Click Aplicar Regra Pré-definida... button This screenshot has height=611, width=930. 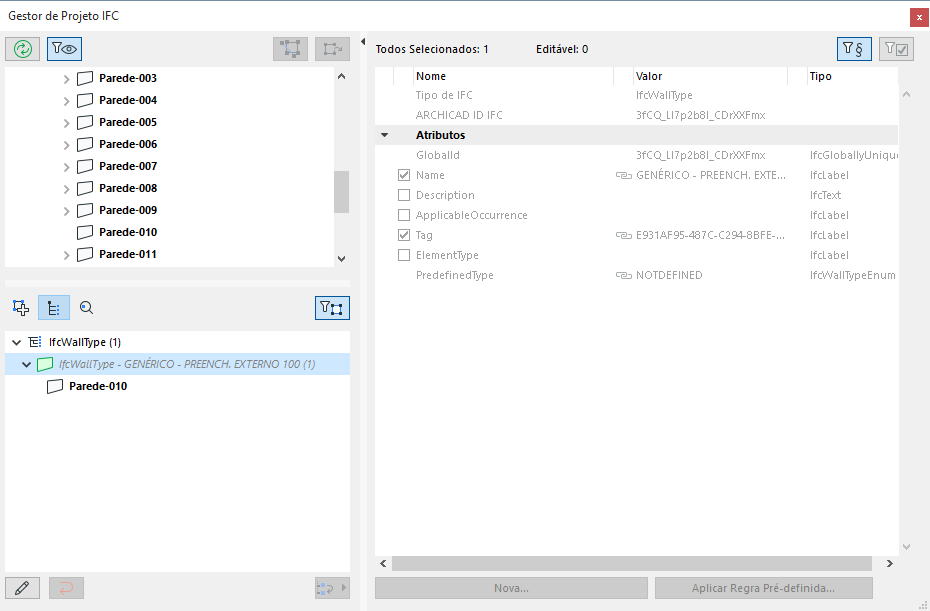763,588
